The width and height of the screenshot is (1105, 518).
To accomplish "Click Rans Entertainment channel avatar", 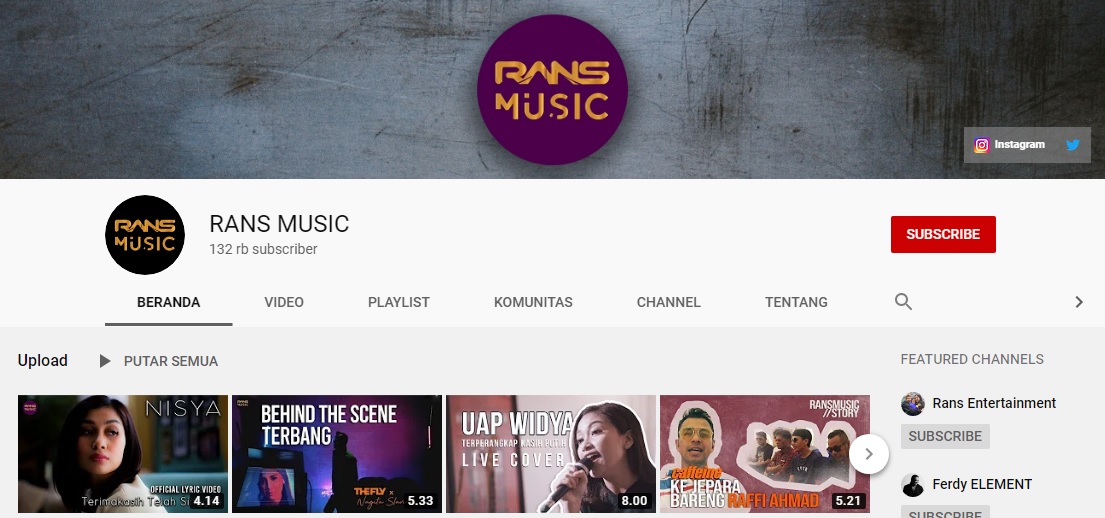I will 913,404.
